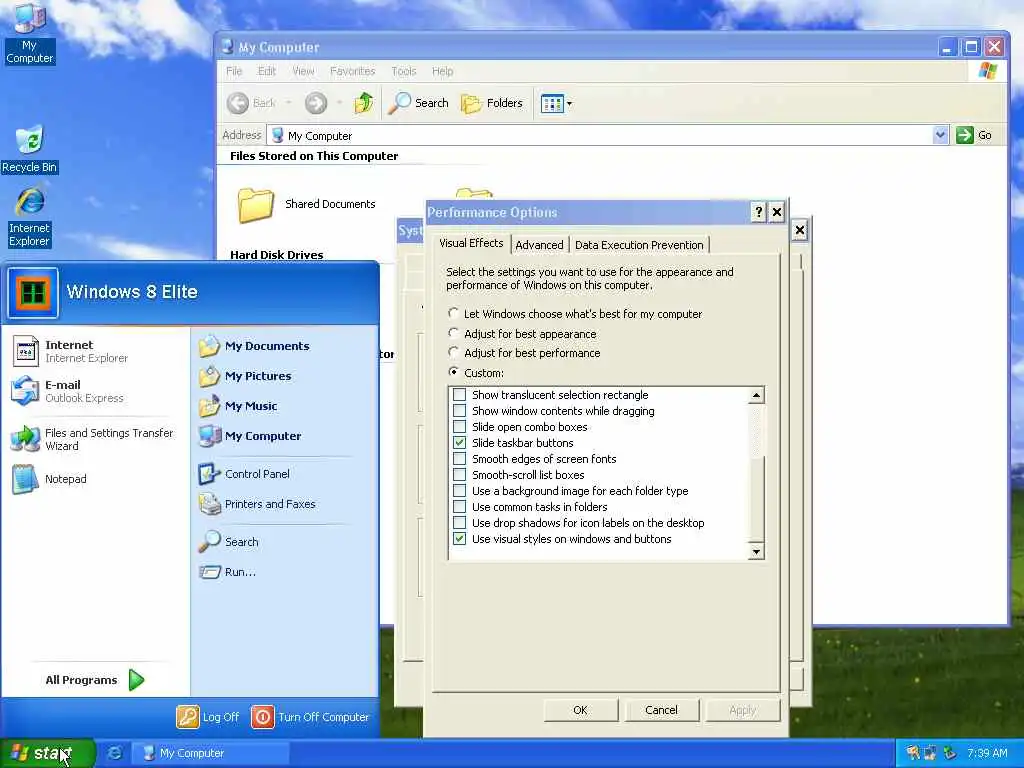1024x768 pixels.
Task: Expand All Programs submenu
Action: coord(95,680)
